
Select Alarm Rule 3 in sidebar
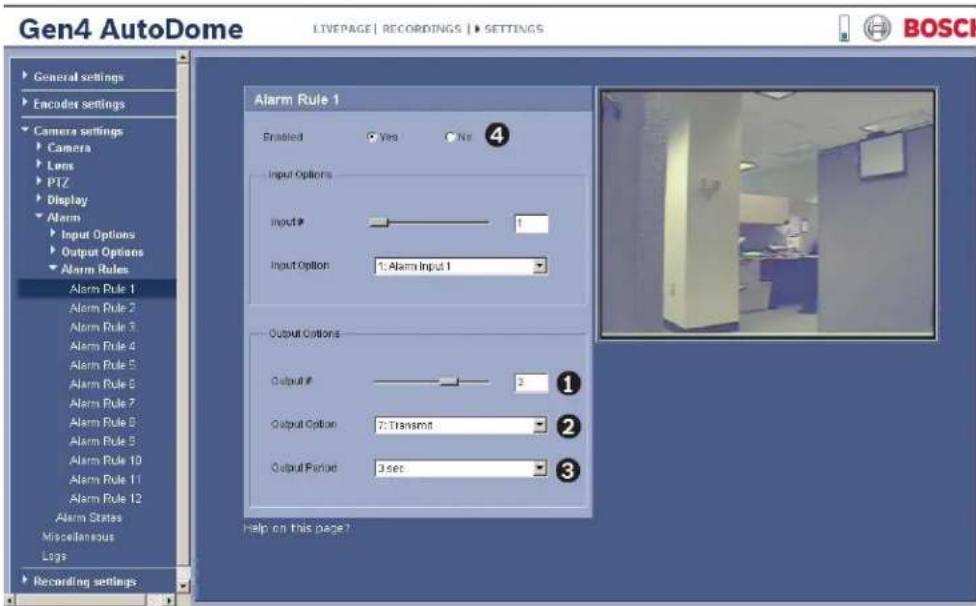[x=102, y=327]
